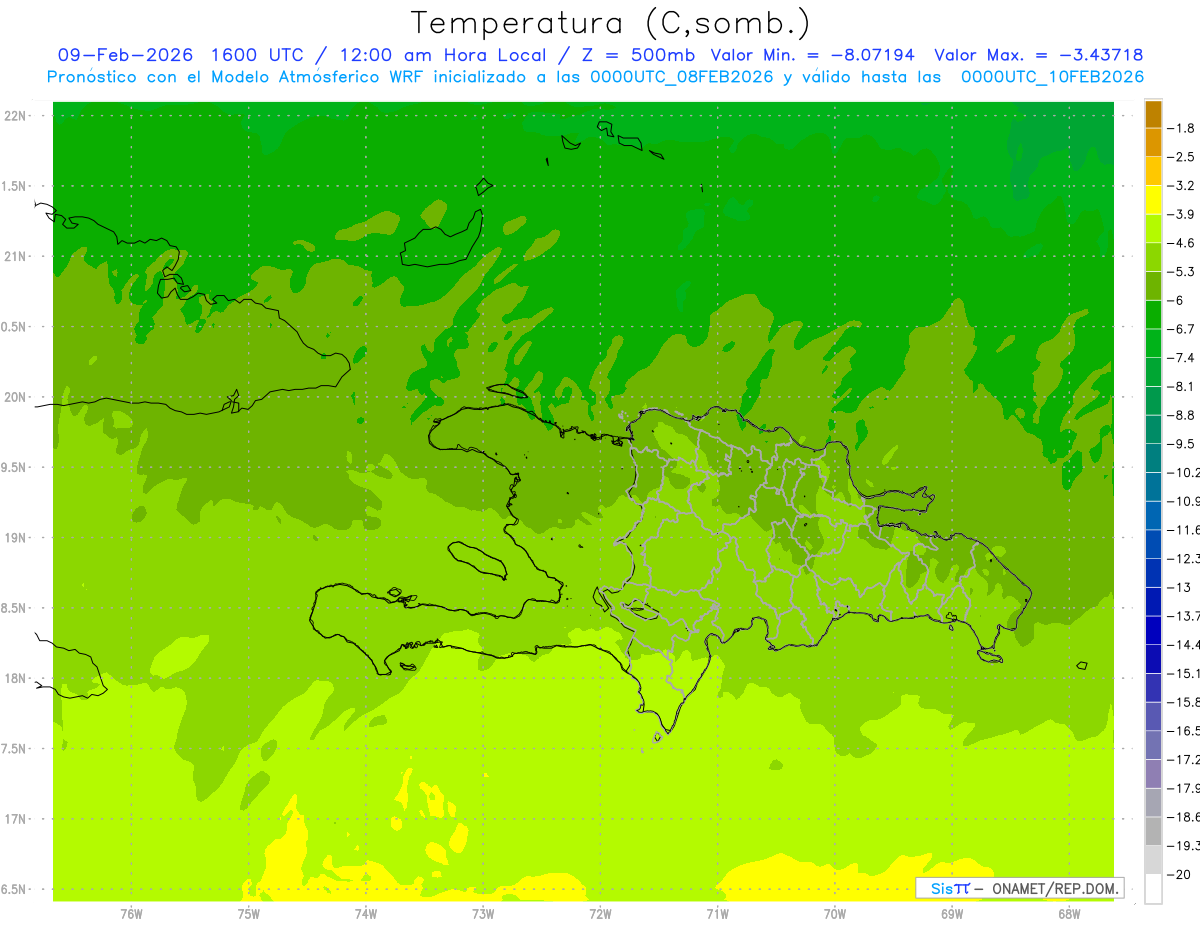
Task: Click the -20 colorbar value label
Action: pyautogui.click(x=1180, y=874)
